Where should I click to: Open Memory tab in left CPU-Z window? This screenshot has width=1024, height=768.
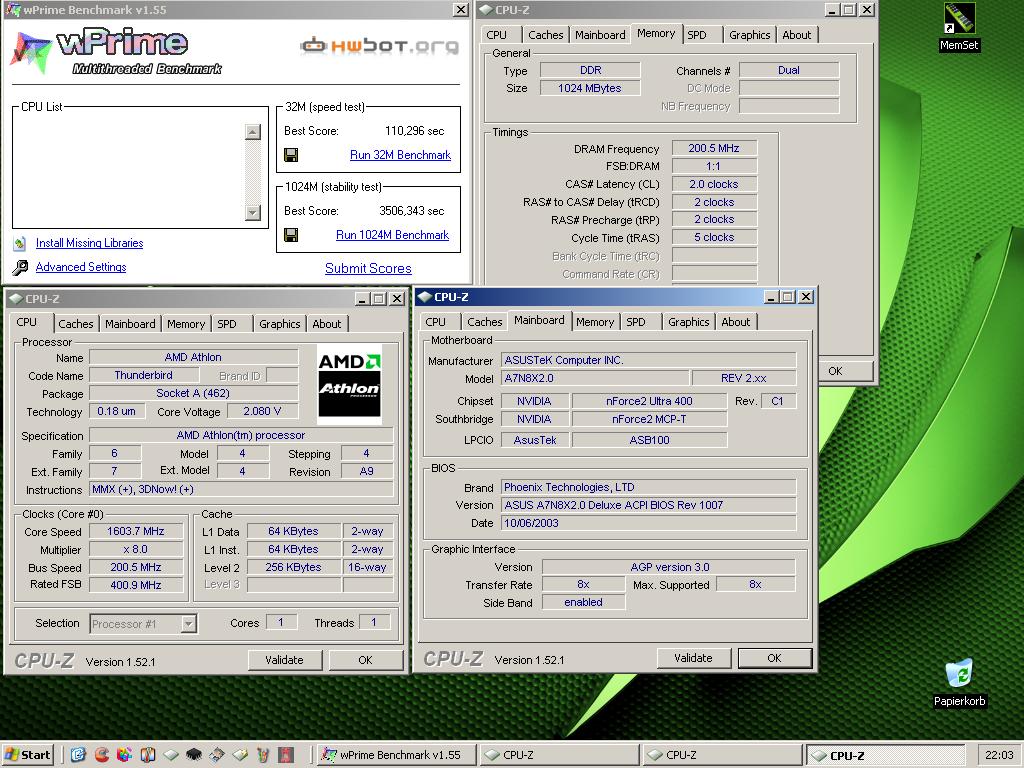click(185, 324)
